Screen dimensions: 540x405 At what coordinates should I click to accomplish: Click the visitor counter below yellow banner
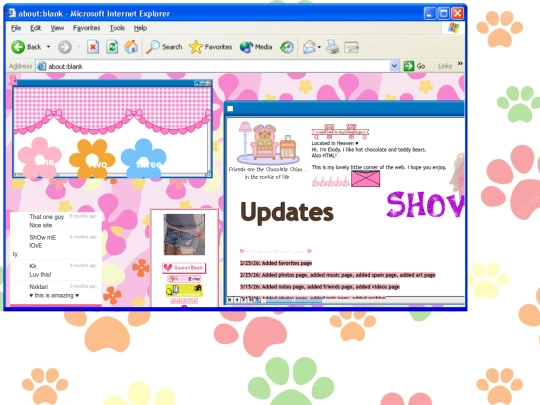pos(184,301)
